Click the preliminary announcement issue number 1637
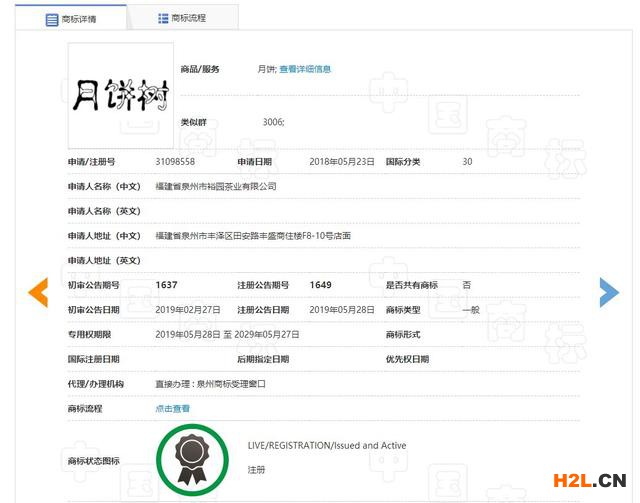 tap(166, 285)
